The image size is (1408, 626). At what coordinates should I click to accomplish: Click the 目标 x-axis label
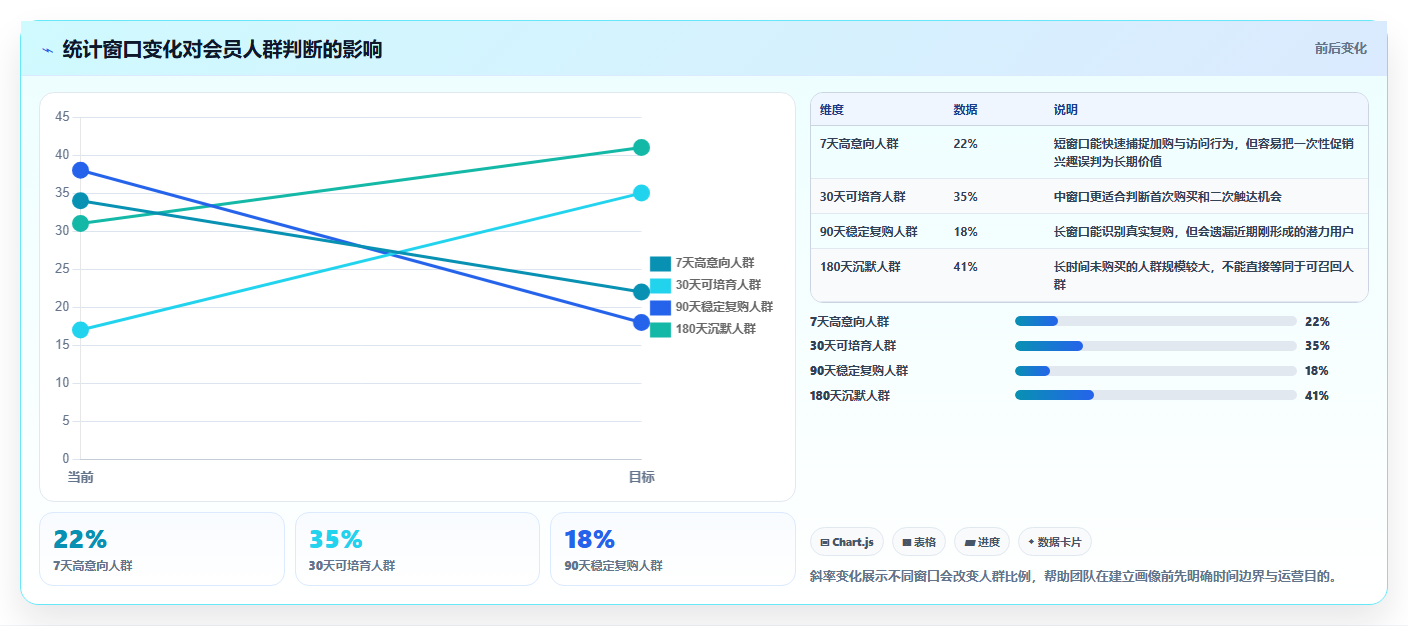(641, 477)
